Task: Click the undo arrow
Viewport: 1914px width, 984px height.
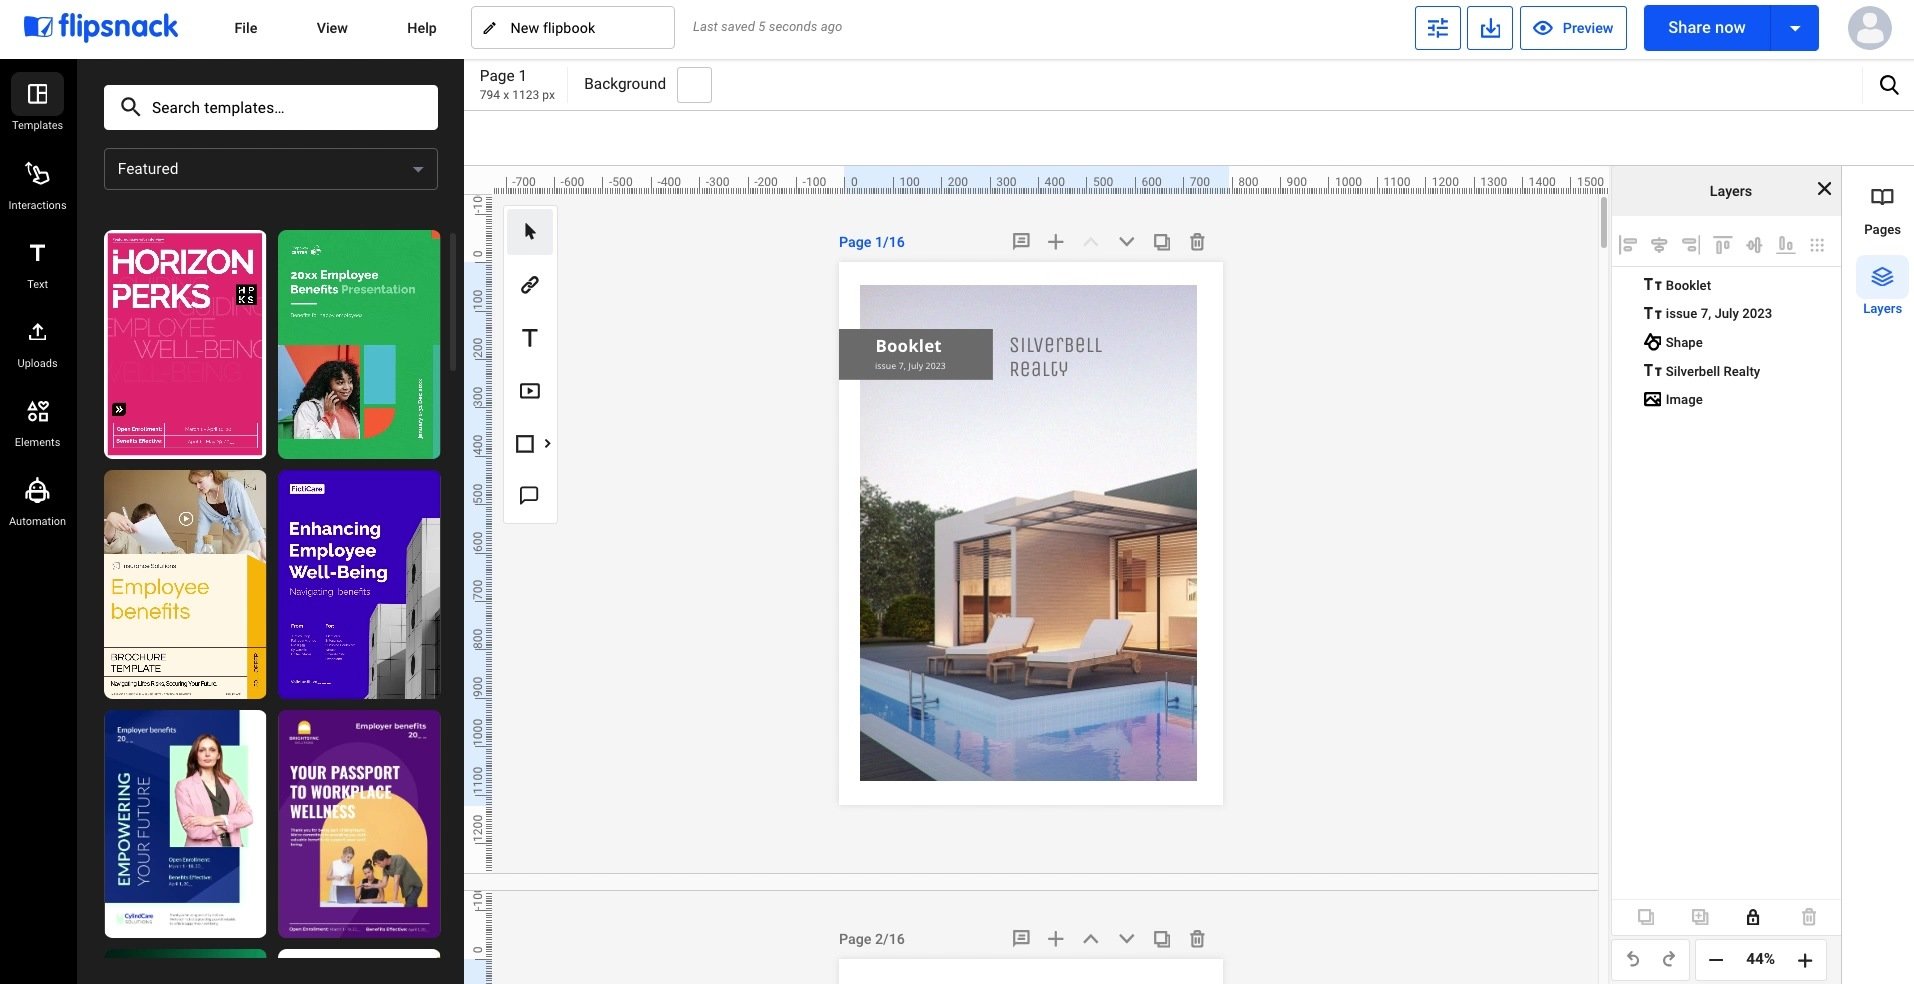Action: (x=1633, y=960)
